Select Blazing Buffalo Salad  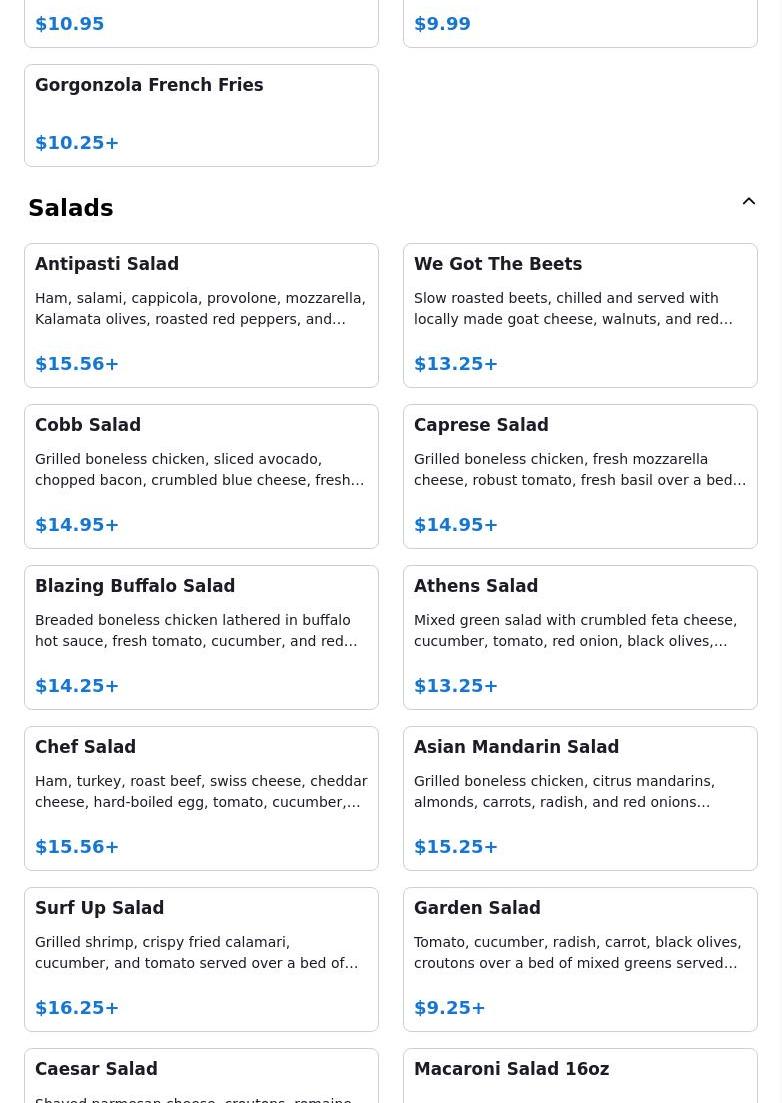pos(201,637)
